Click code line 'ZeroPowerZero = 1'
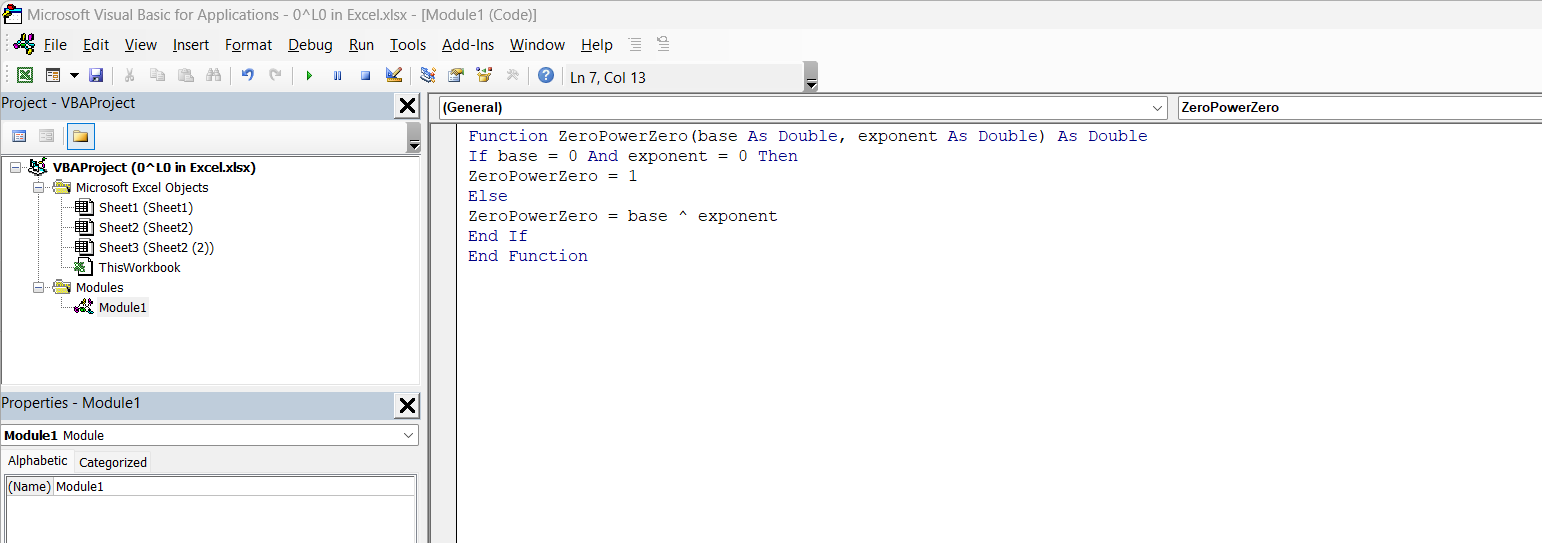This screenshot has height=543, width=1542. (552, 176)
